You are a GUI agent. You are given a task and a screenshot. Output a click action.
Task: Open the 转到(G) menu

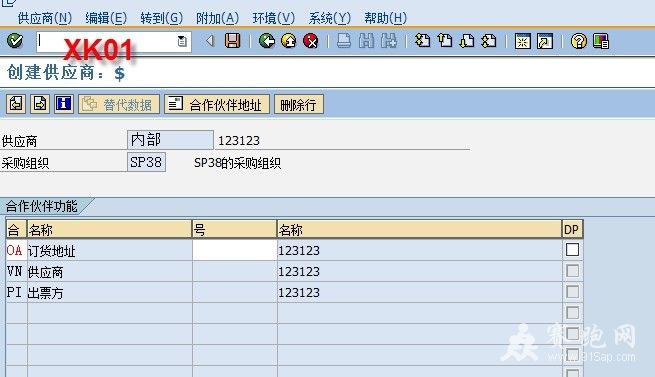tap(162, 18)
